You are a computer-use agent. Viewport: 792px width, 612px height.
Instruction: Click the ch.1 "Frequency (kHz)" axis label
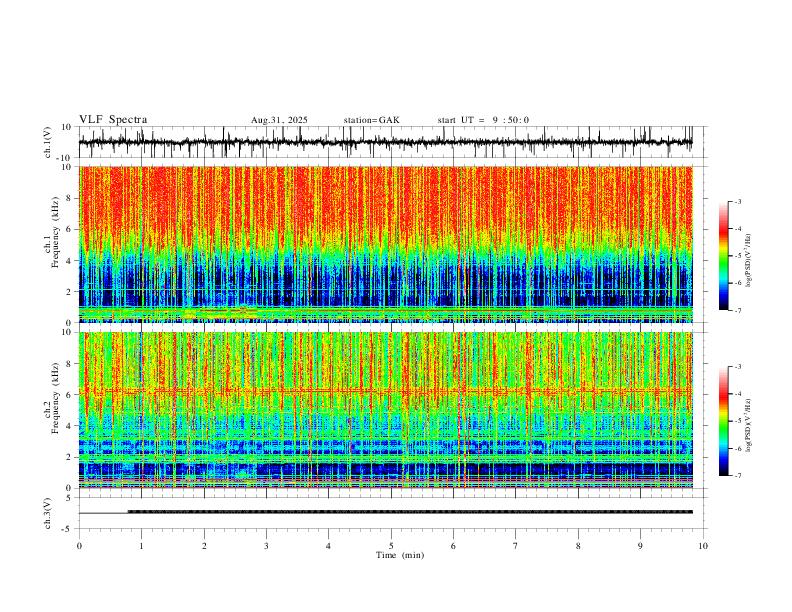pos(56,232)
